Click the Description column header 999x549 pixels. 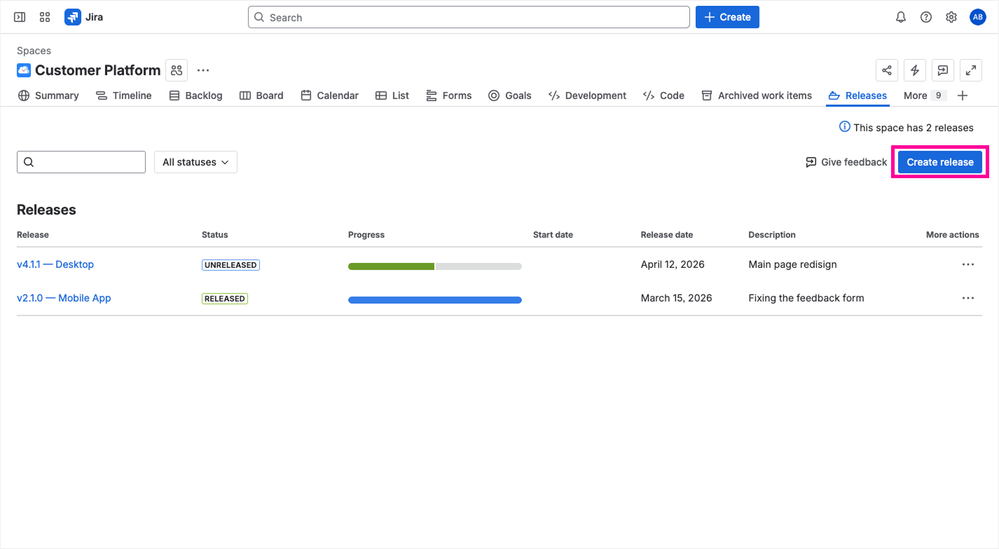tap(772, 234)
